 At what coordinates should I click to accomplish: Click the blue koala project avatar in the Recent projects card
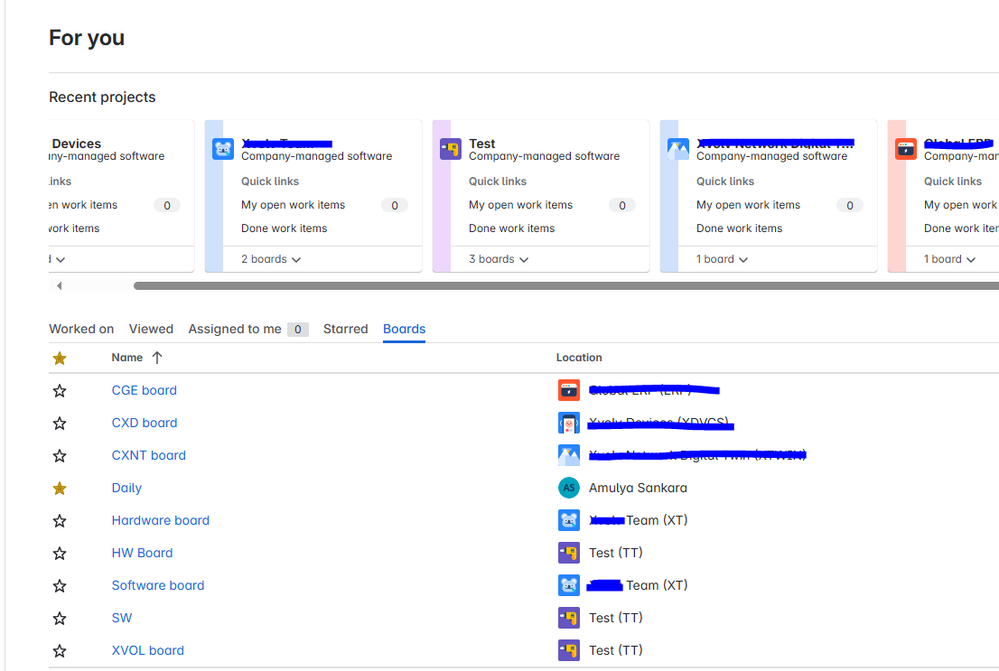223,149
